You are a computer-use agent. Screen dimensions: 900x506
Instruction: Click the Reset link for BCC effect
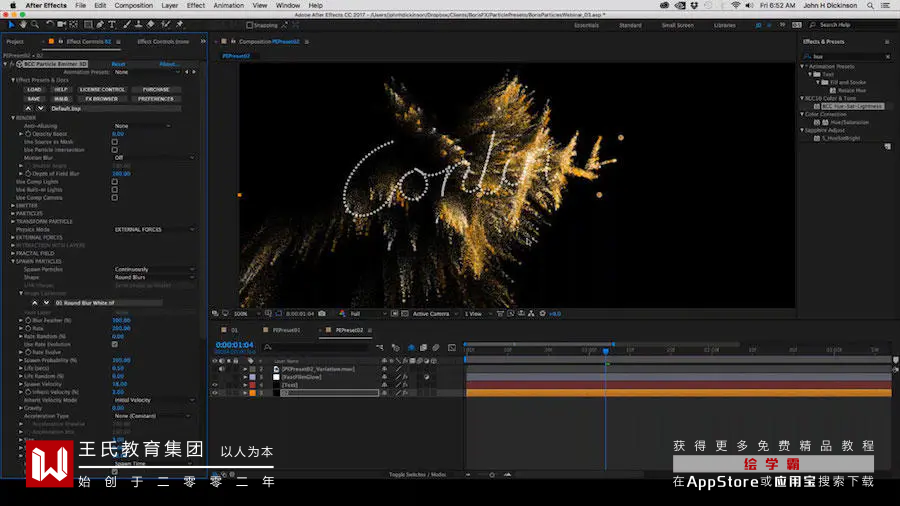pos(118,64)
